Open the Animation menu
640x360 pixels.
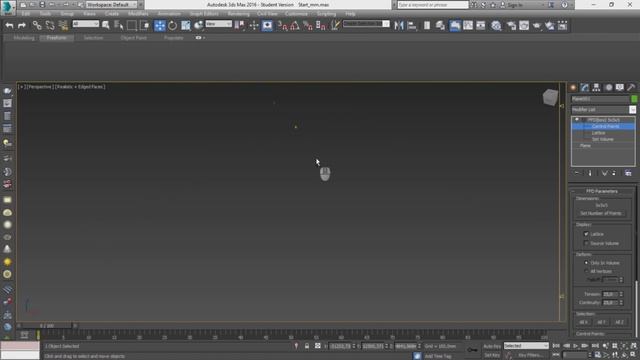[x=169, y=14]
